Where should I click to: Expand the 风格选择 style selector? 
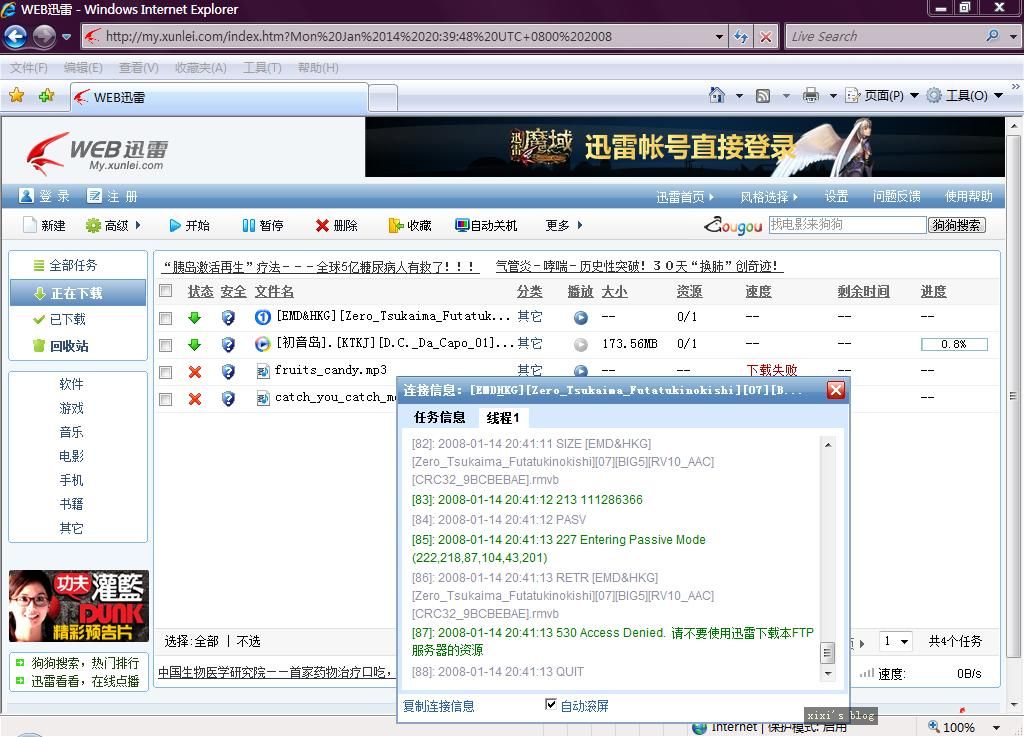(x=769, y=196)
